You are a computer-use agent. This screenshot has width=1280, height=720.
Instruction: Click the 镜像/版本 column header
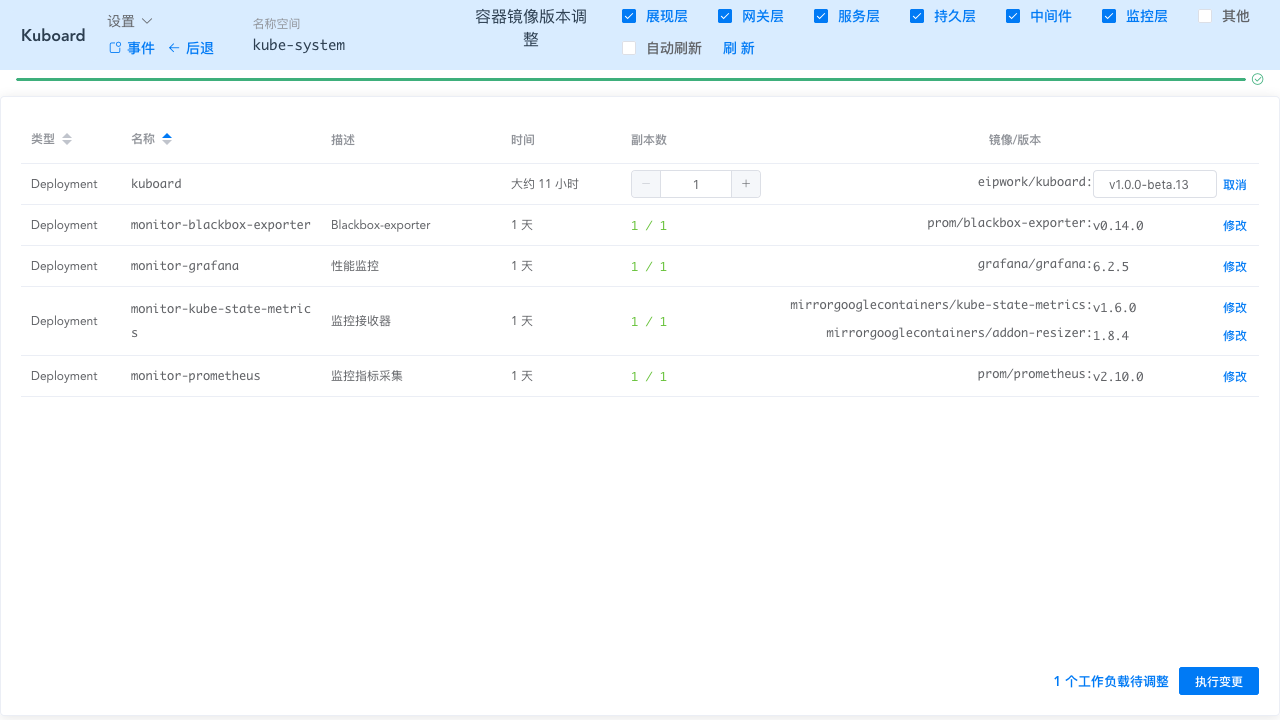(1015, 140)
